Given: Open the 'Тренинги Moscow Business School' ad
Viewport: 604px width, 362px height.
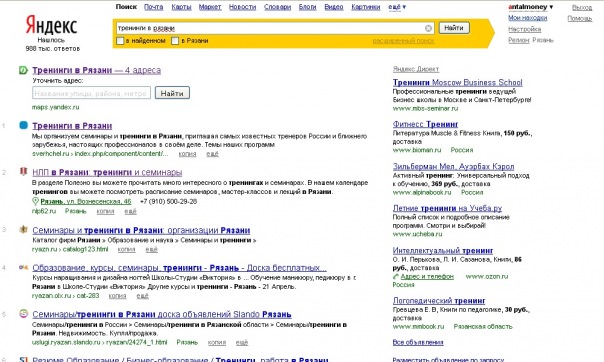Looking at the screenshot, I should 457,82.
